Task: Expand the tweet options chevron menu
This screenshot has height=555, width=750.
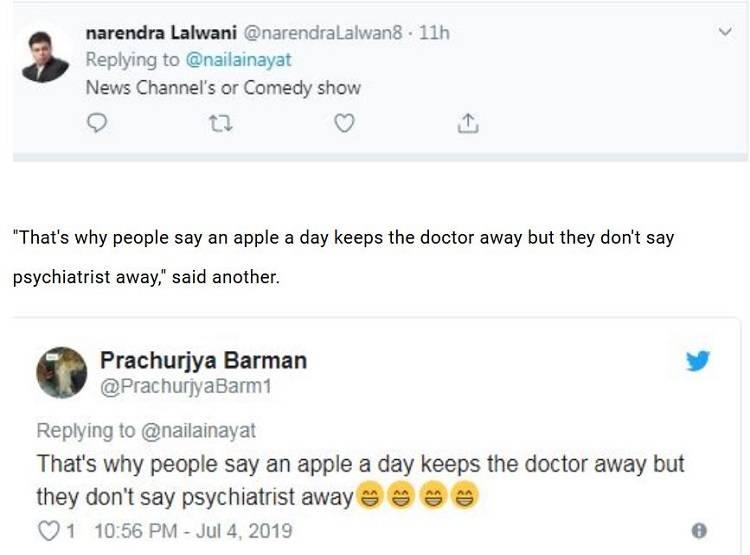Action: click(726, 33)
